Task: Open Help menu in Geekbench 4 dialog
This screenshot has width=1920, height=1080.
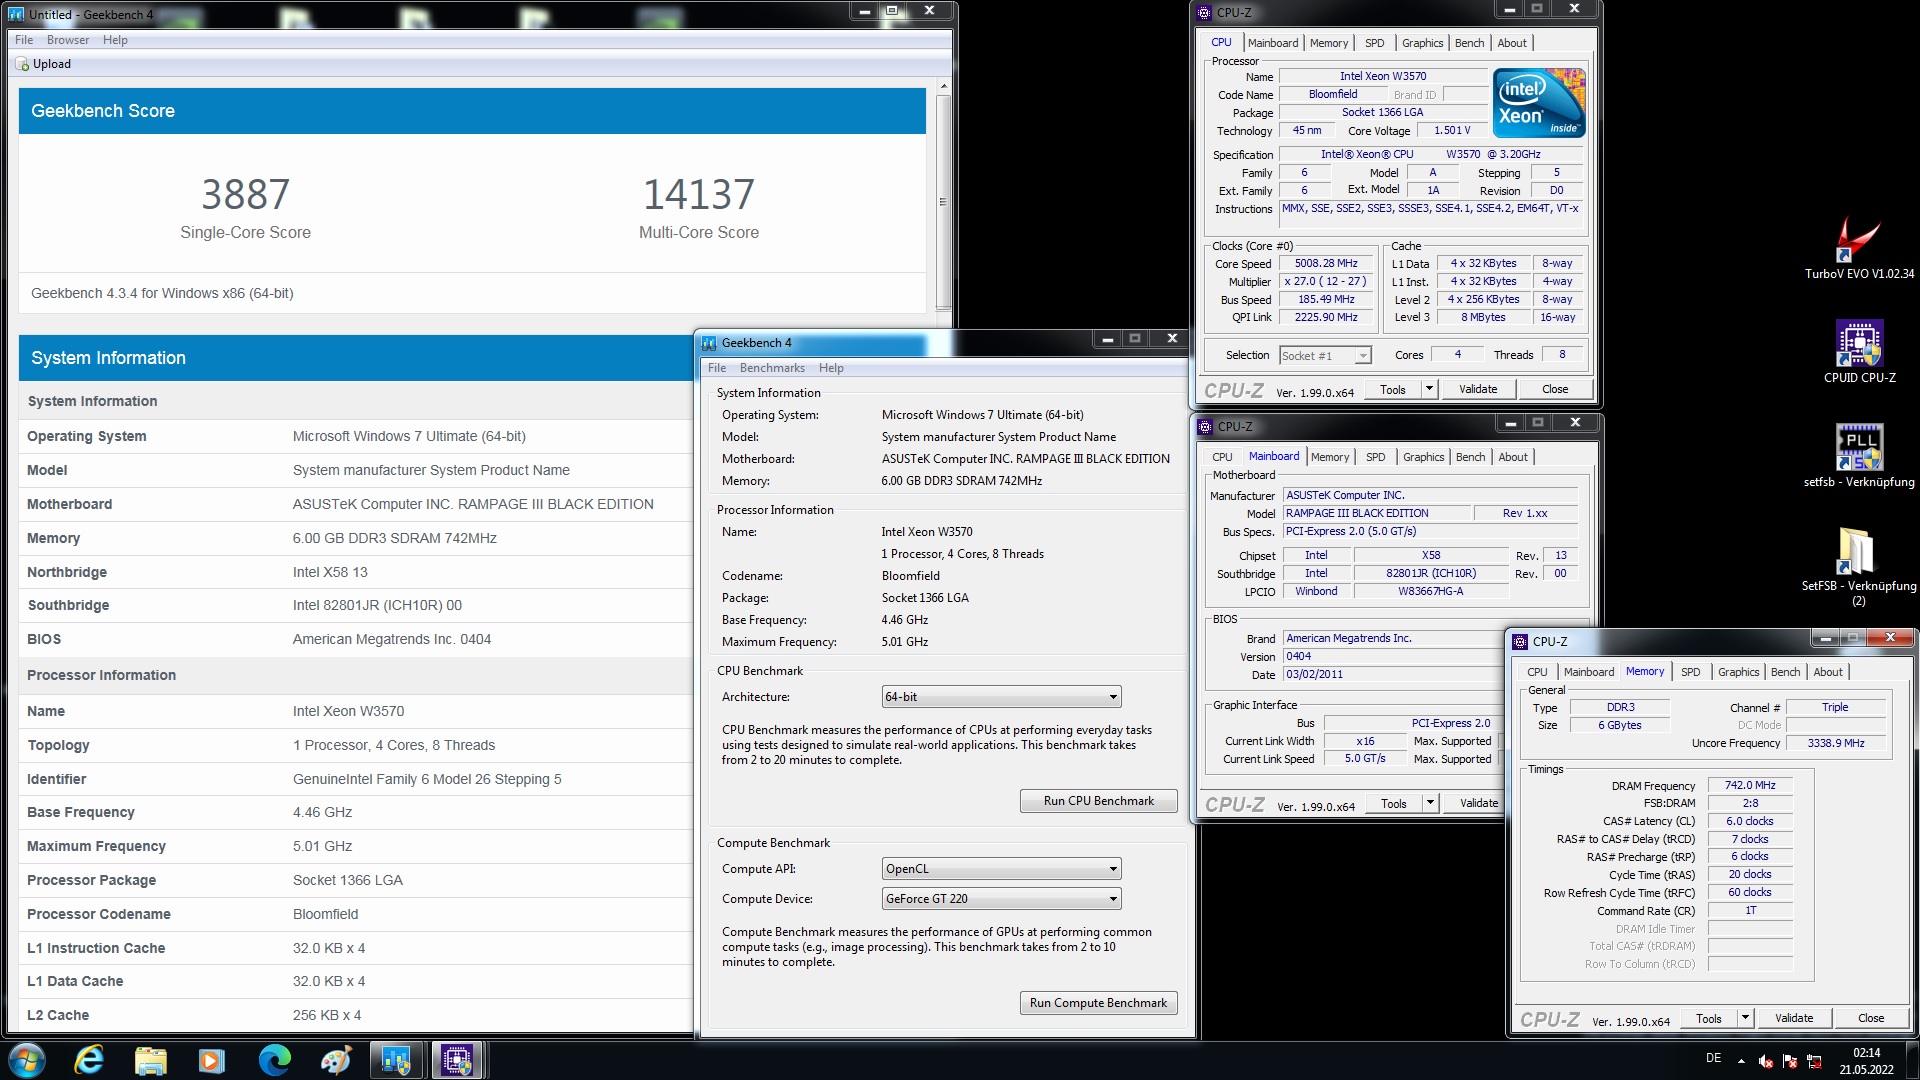Action: 831,368
